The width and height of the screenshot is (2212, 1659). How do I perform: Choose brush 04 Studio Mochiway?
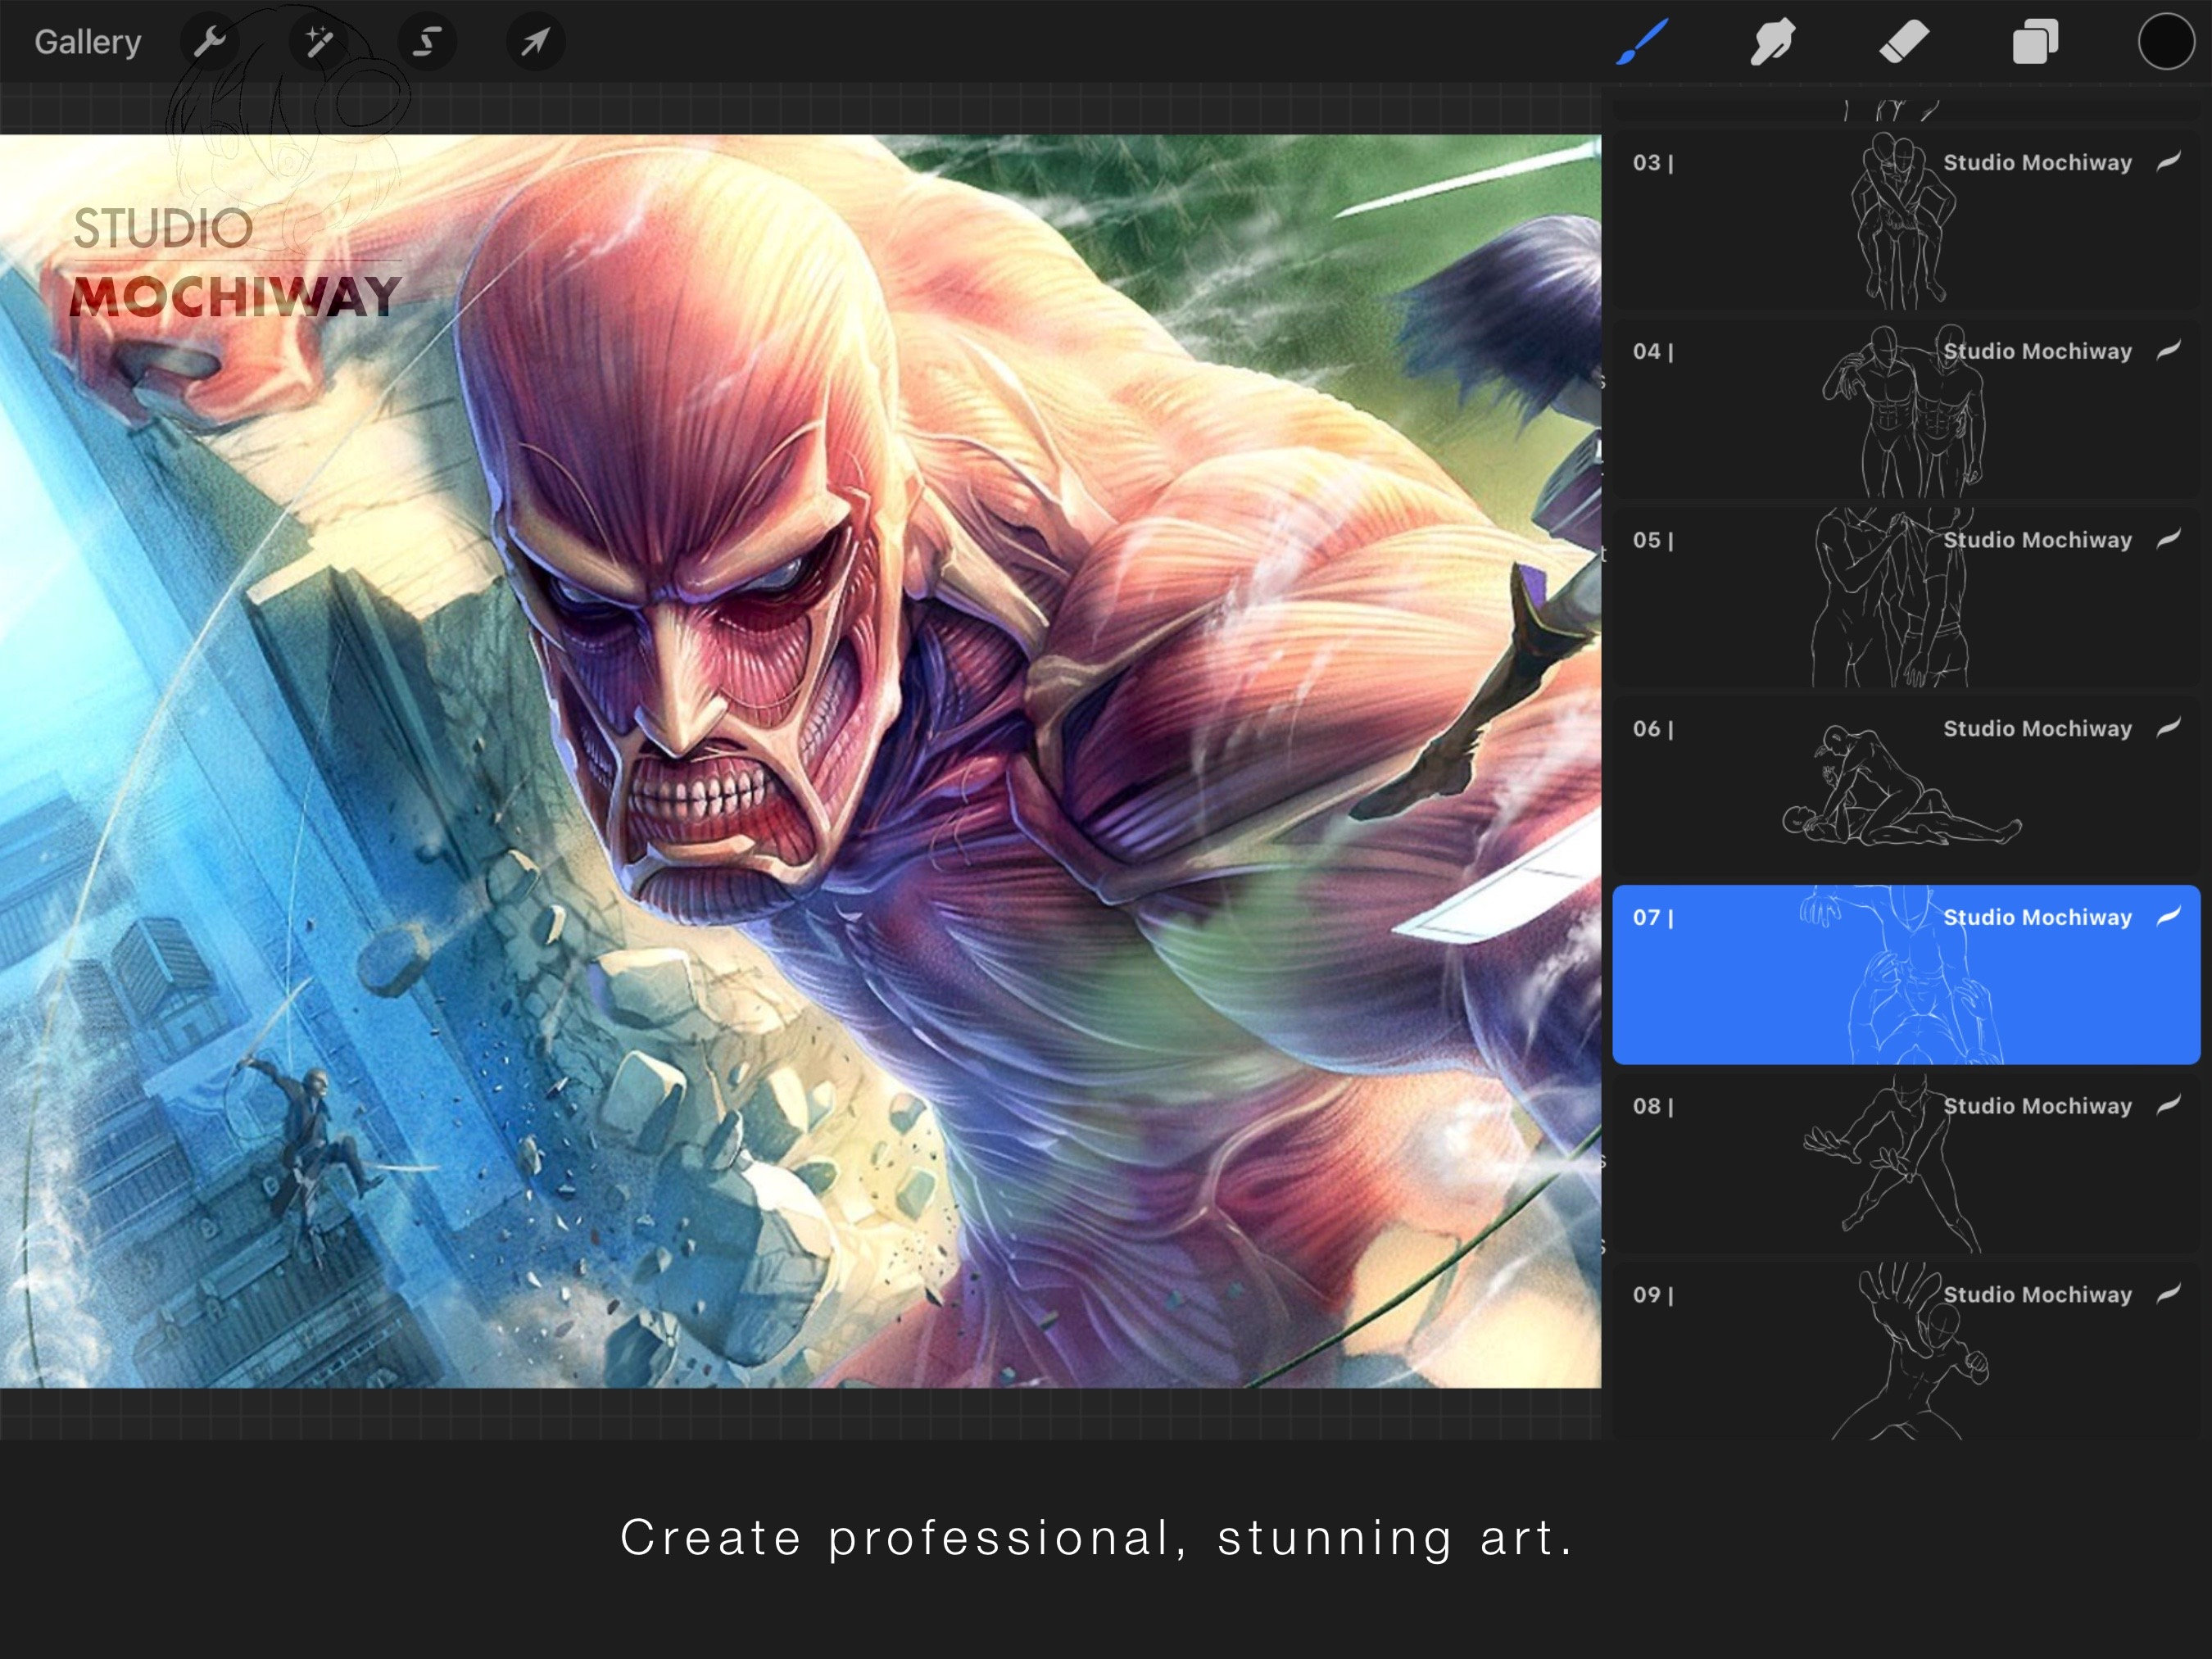1906,408
